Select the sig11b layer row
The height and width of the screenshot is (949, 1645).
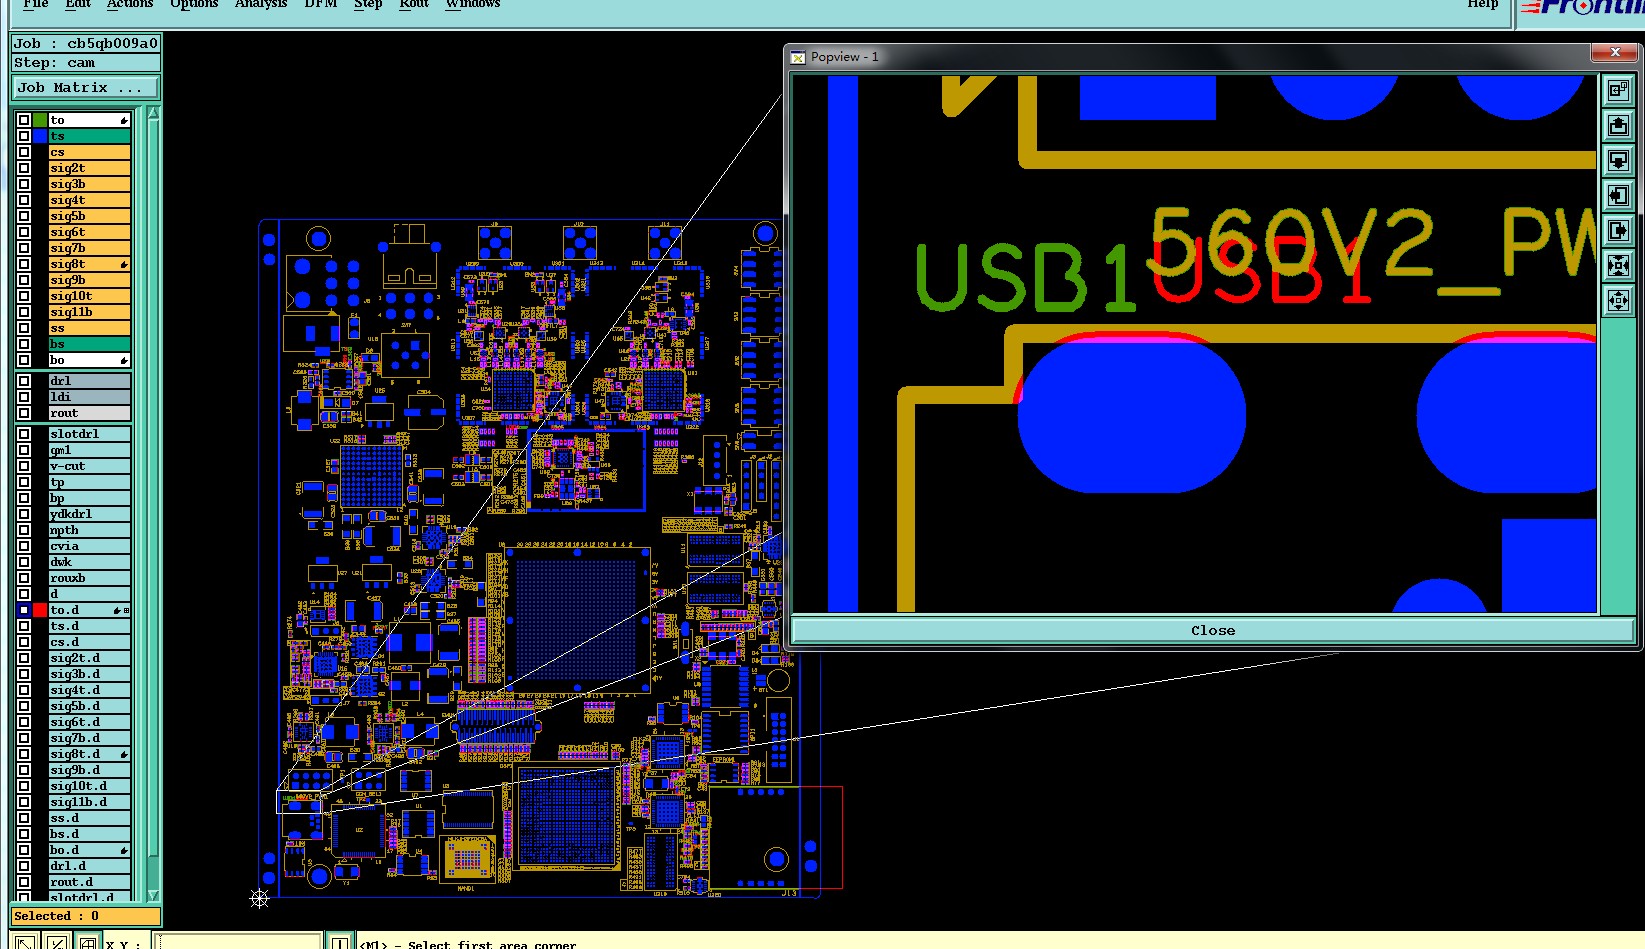point(90,312)
